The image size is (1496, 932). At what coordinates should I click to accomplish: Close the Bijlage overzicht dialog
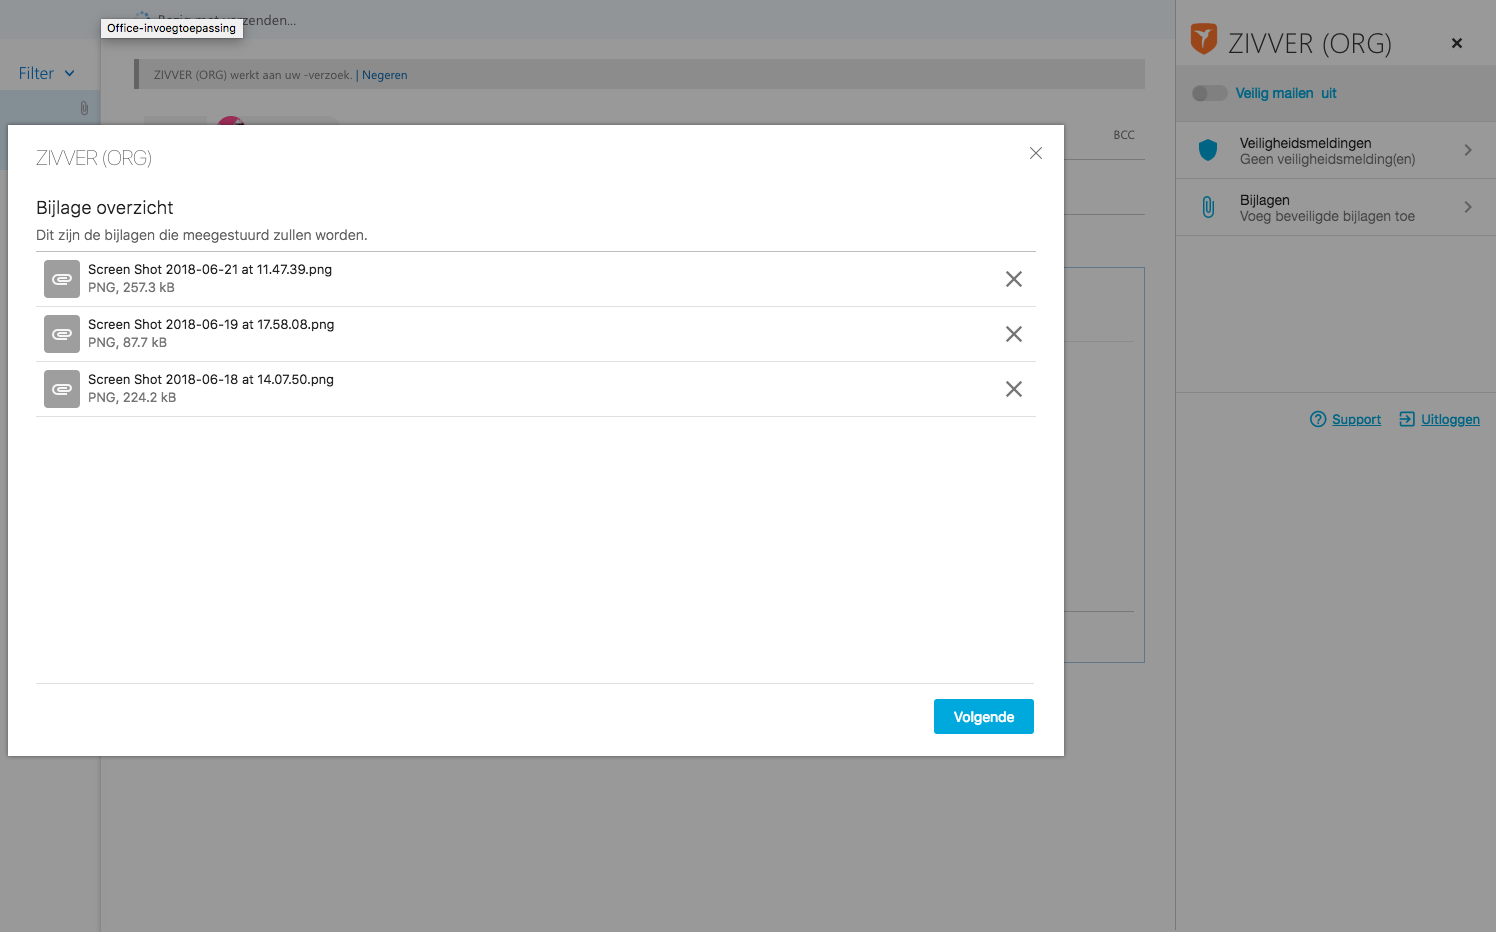click(x=1036, y=153)
